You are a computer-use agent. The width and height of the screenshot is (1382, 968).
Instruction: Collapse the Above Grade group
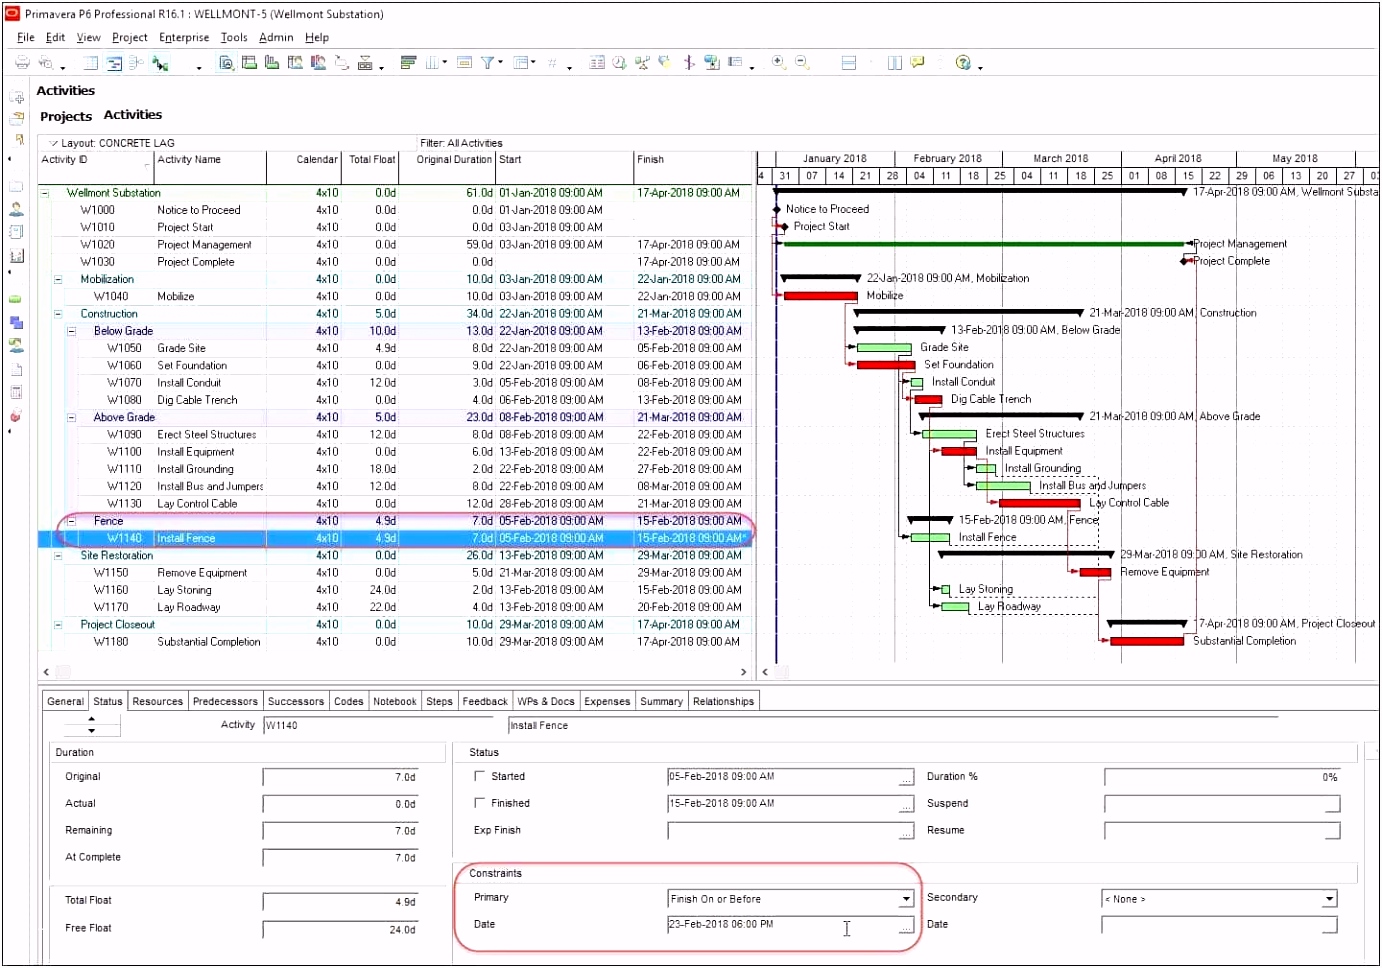click(72, 418)
